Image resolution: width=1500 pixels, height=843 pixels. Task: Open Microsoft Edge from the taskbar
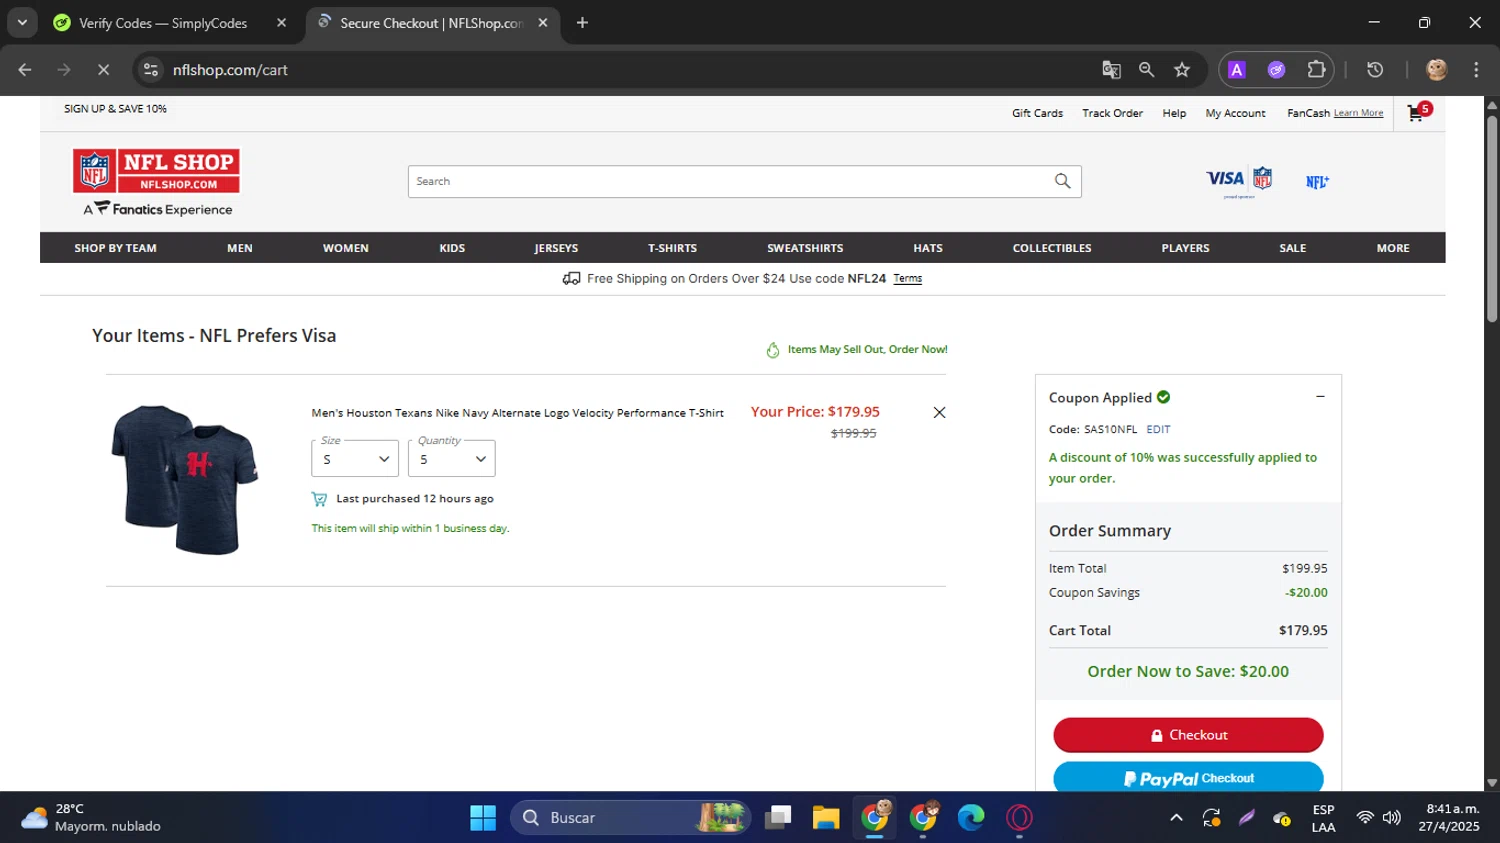tap(971, 818)
